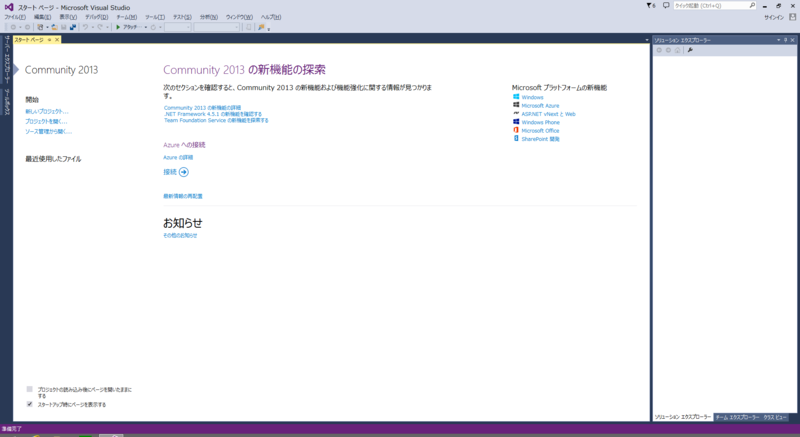Open the Solution Explorer window position dropdown
Screen dimensions: 800x437
coord(779,40)
